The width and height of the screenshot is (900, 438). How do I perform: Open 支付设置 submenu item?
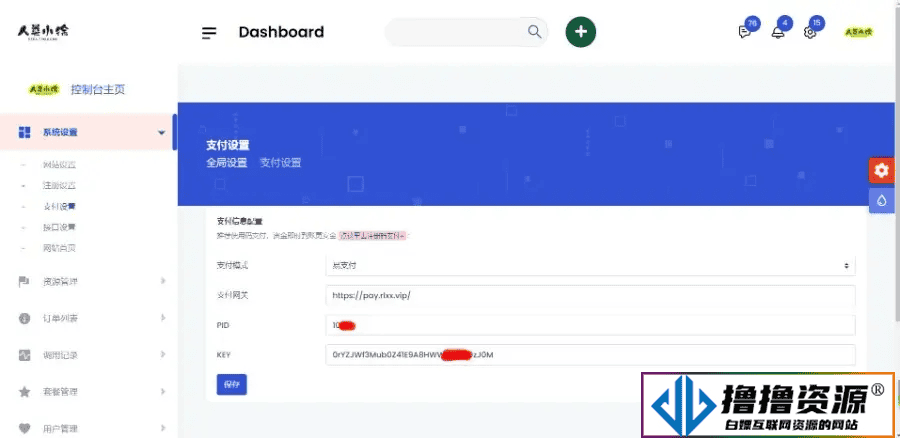pos(60,206)
